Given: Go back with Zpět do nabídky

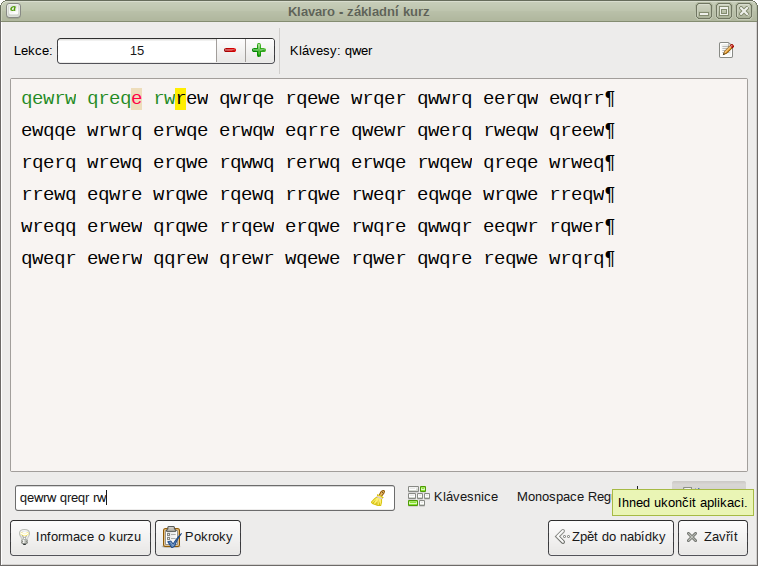Looking at the screenshot, I should [x=611, y=537].
